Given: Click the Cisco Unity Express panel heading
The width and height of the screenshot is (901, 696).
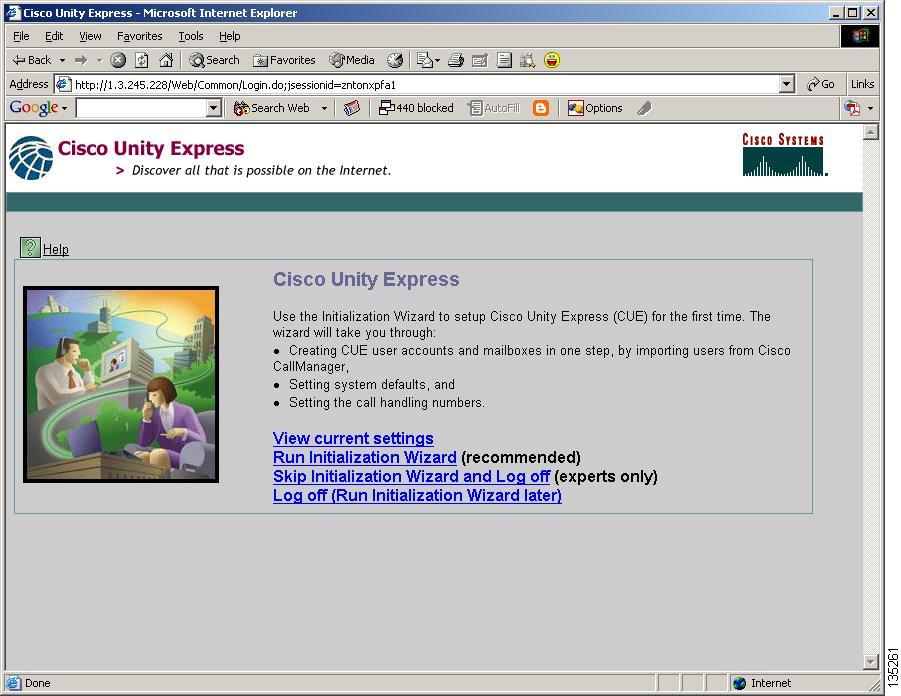Looking at the screenshot, I should tap(366, 279).
